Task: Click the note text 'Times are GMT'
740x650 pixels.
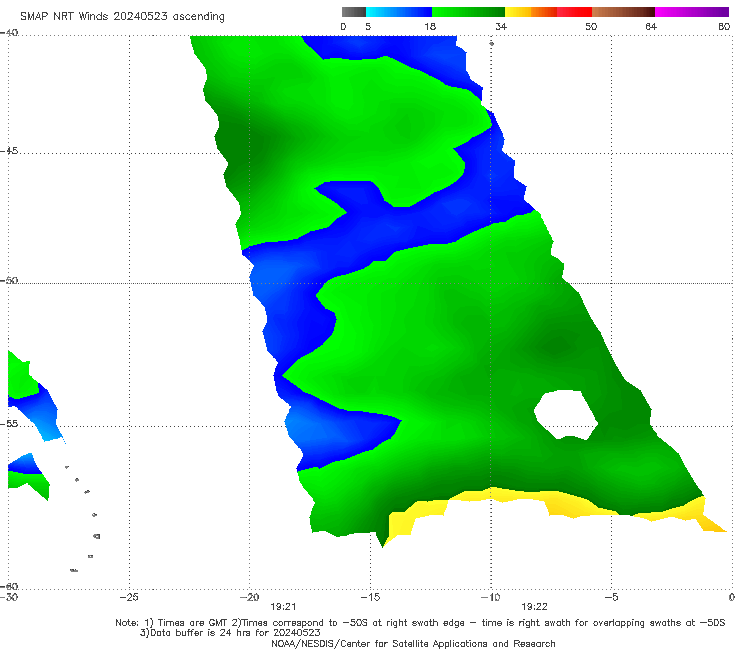Action: (x=193, y=623)
